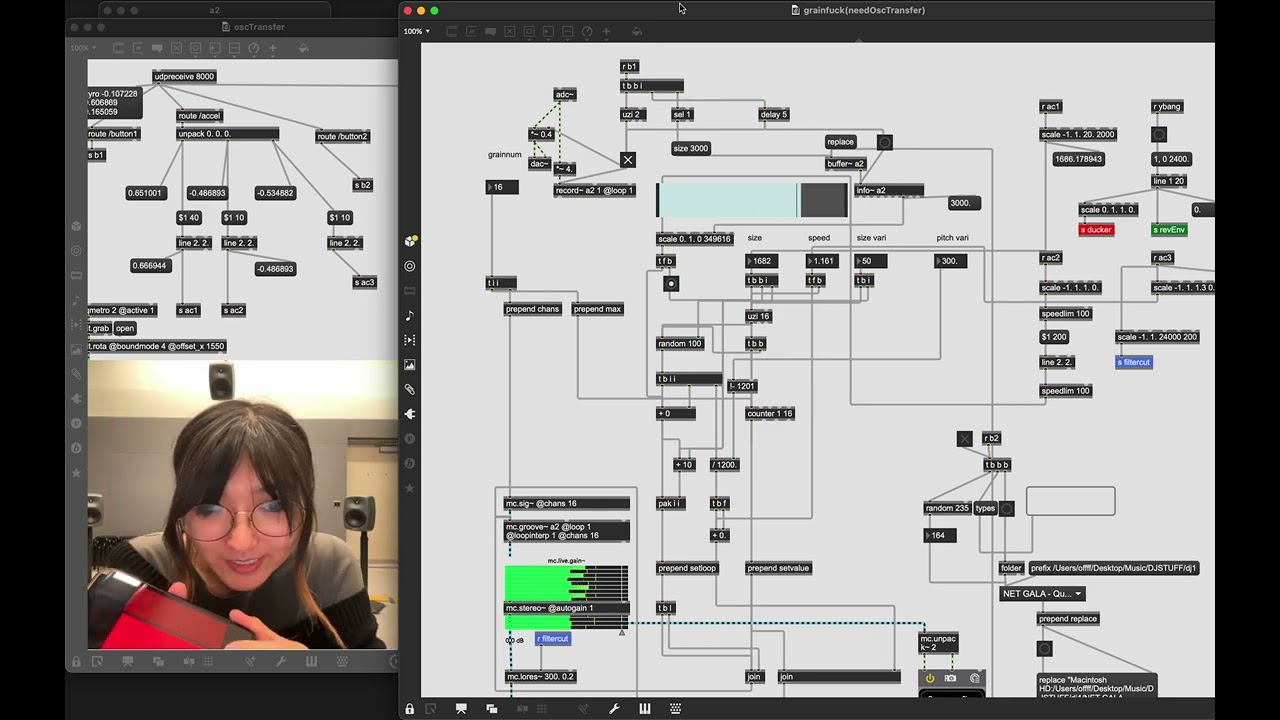The image size is (1280, 720).
Task: Click the webcam video preview in oscTransfer
Action: point(243,504)
